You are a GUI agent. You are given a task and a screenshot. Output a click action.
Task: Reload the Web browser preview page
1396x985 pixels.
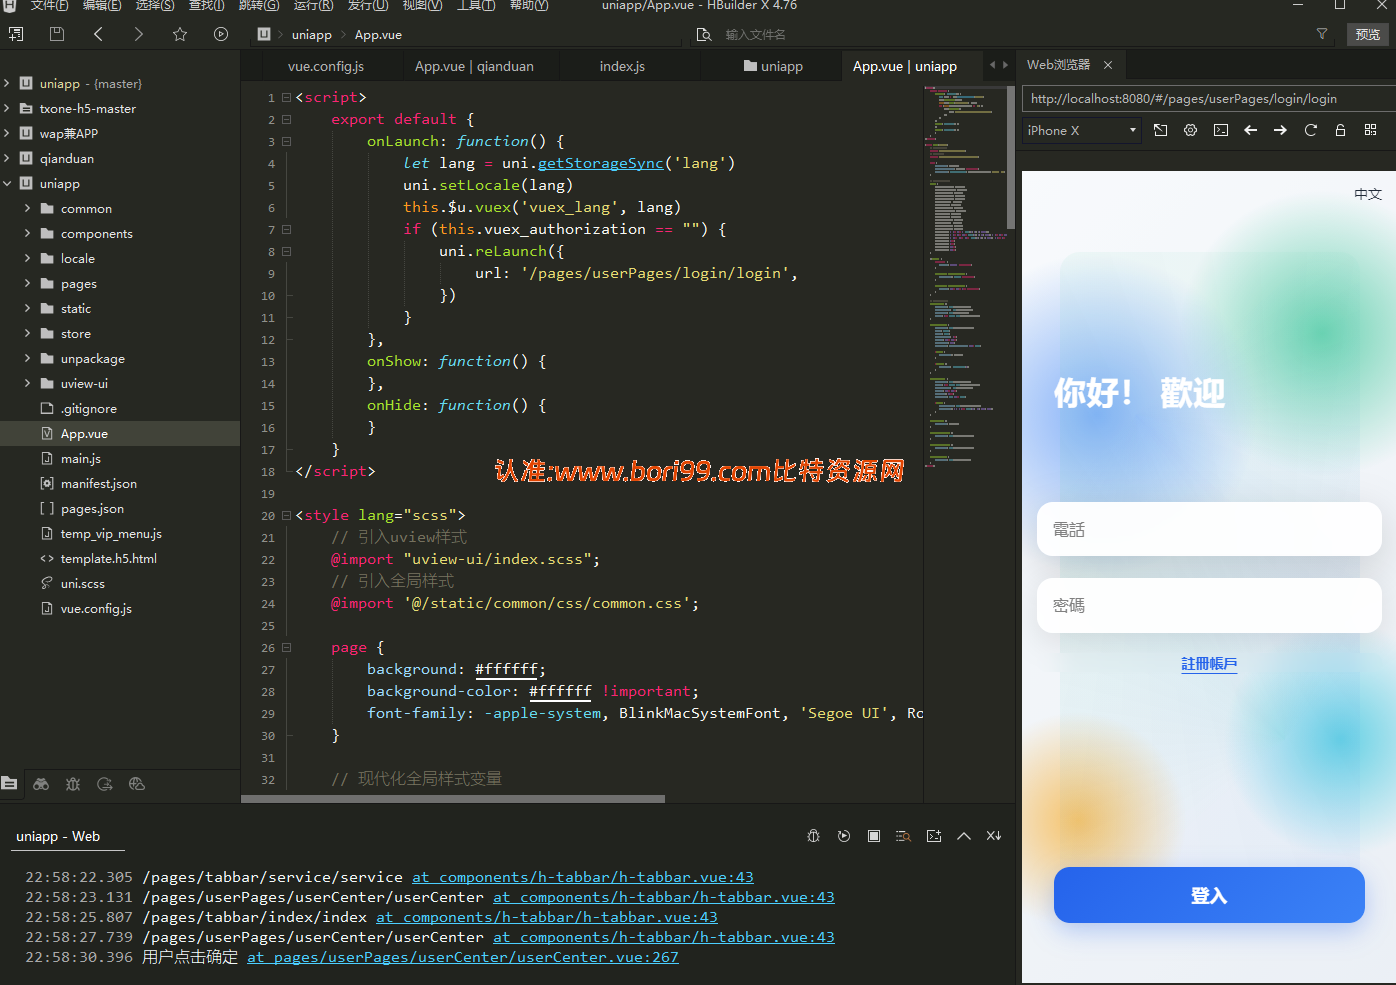click(1310, 130)
